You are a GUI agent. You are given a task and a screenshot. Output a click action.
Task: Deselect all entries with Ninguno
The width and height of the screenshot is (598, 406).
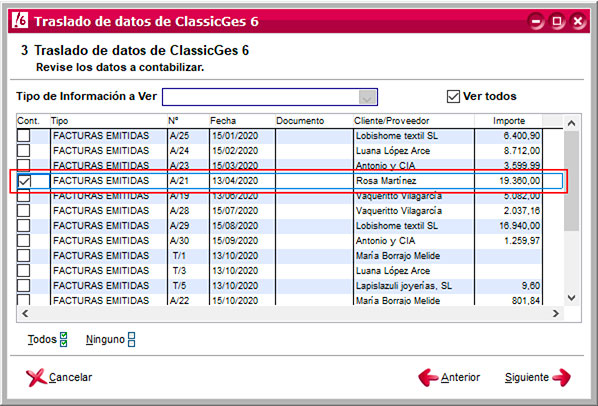[x=105, y=339]
